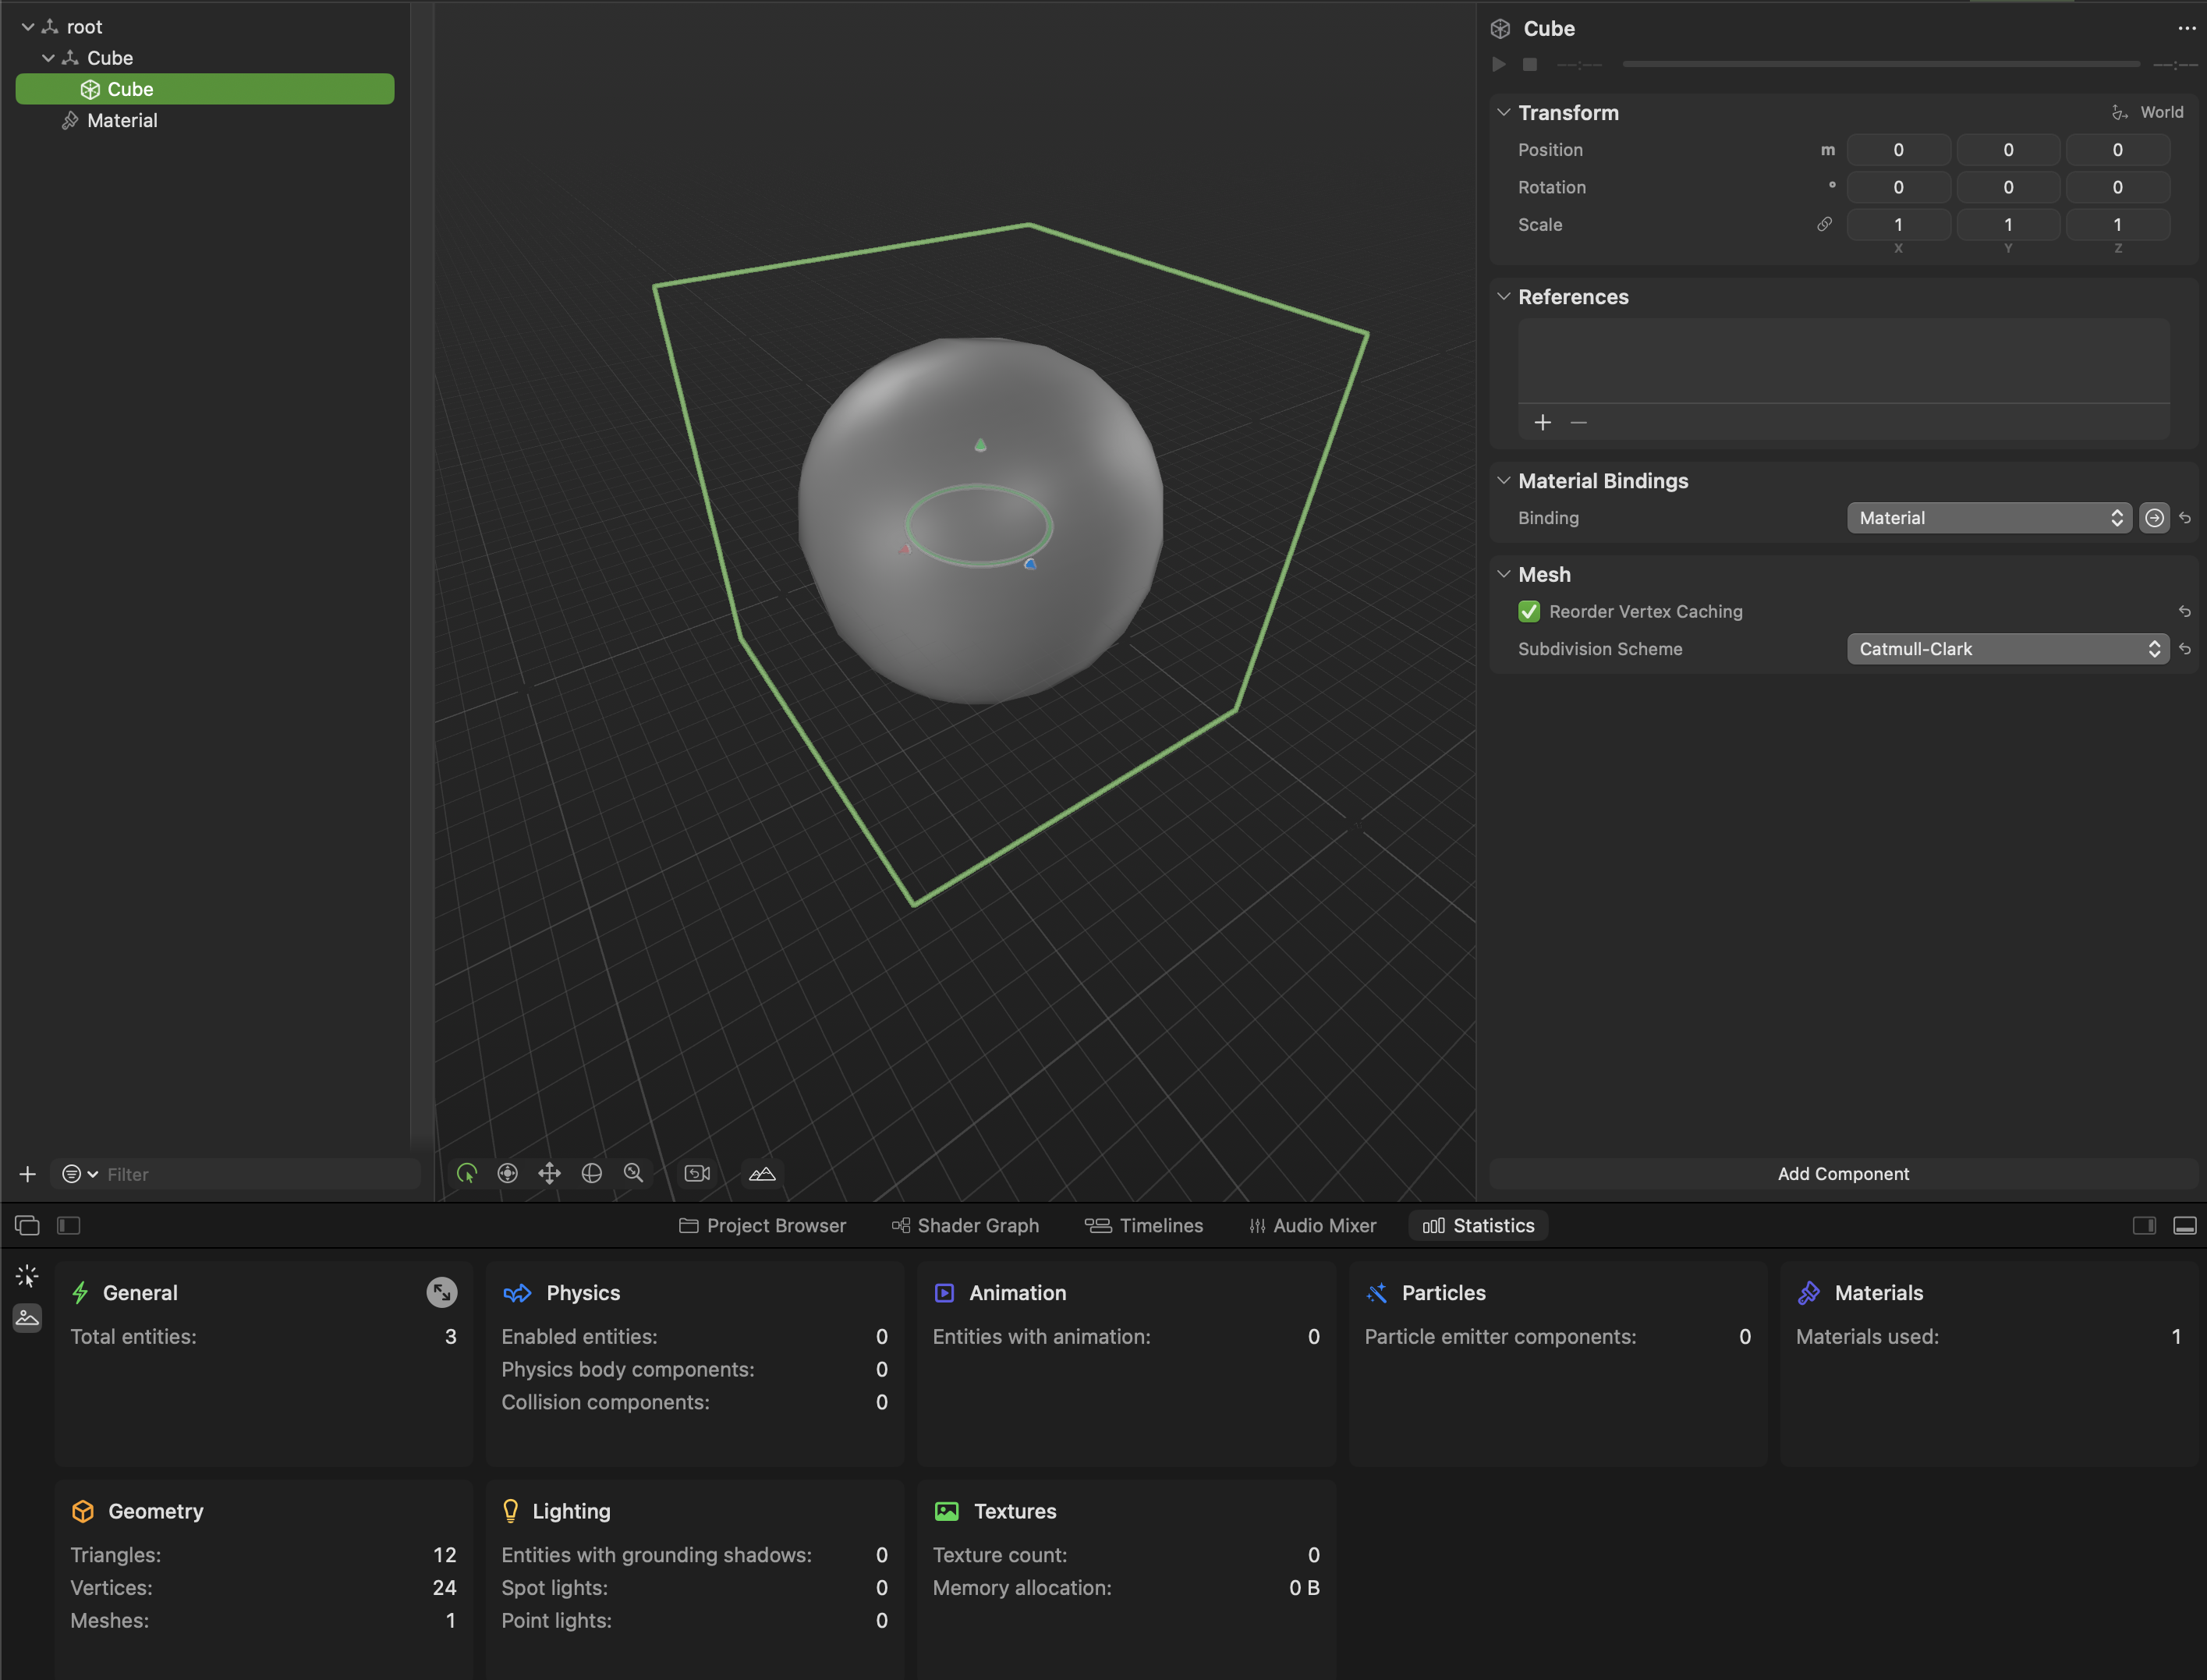
Task: Toggle the scale link proportional icon
Action: point(1824,224)
